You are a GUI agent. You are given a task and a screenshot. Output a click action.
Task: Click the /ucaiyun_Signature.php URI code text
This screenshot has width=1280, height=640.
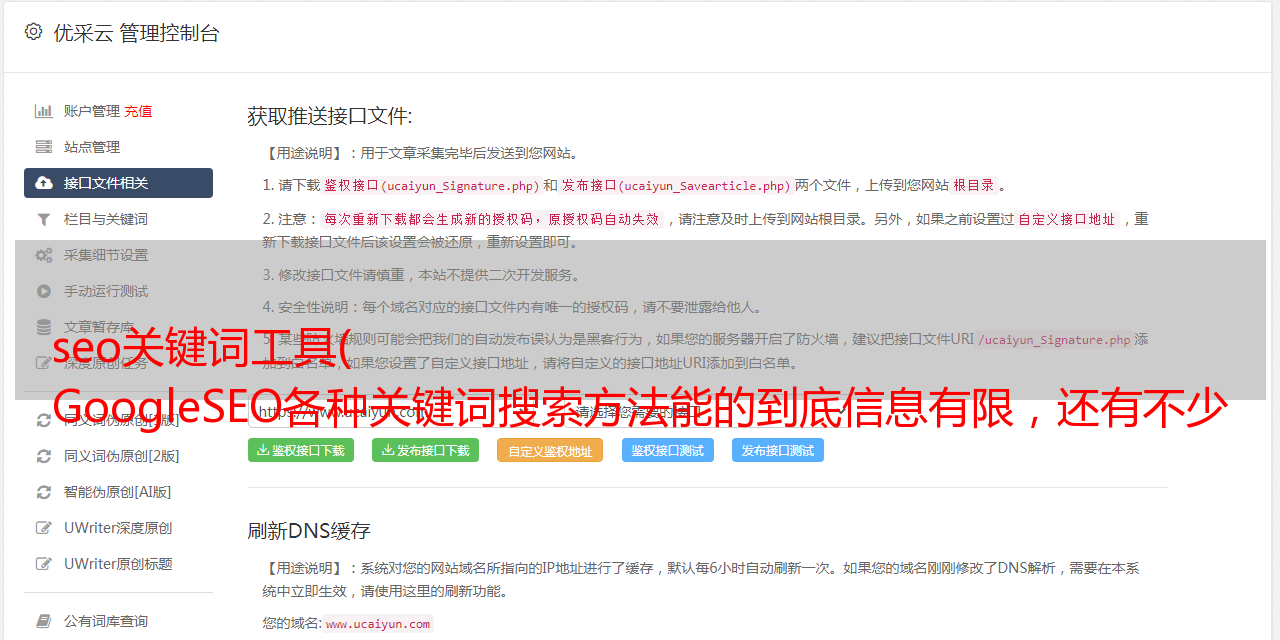tap(1054, 339)
